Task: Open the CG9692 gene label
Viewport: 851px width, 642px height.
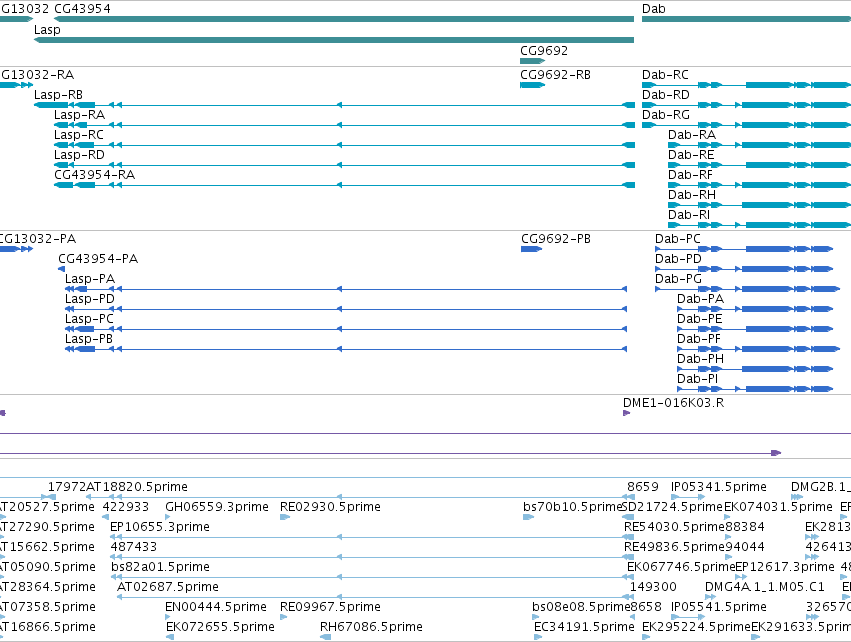Action: tap(544, 50)
